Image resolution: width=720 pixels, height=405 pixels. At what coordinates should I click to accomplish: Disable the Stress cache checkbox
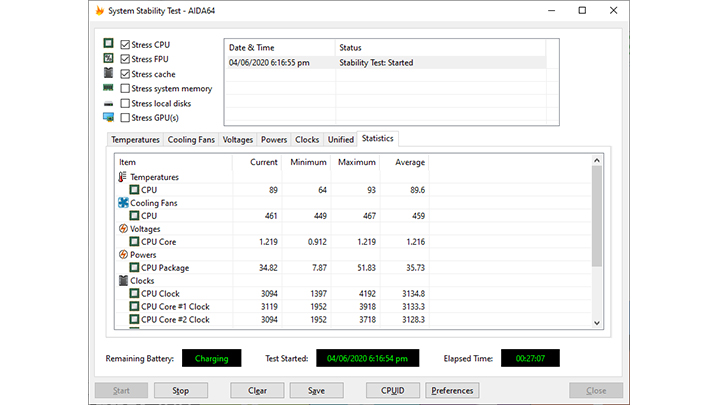pyautogui.click(x=125, y=74)
